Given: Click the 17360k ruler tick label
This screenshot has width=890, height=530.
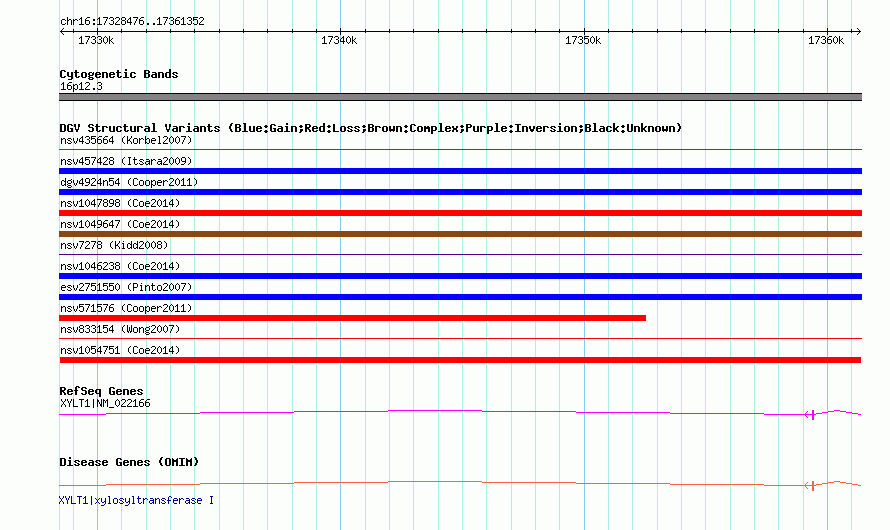Looking at the screenshot, I should click(x=826, y=40).
